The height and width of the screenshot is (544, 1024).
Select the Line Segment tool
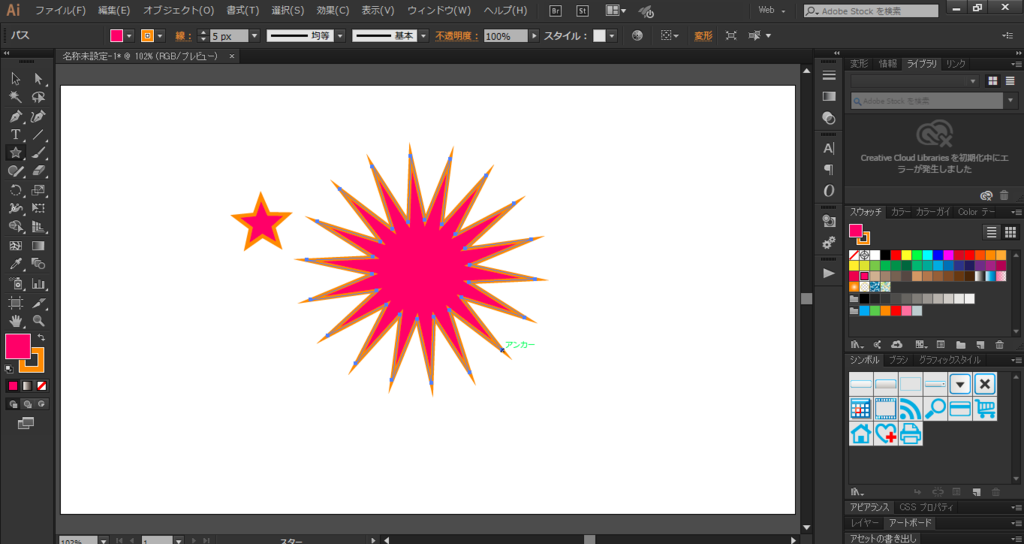pos(39,135)
